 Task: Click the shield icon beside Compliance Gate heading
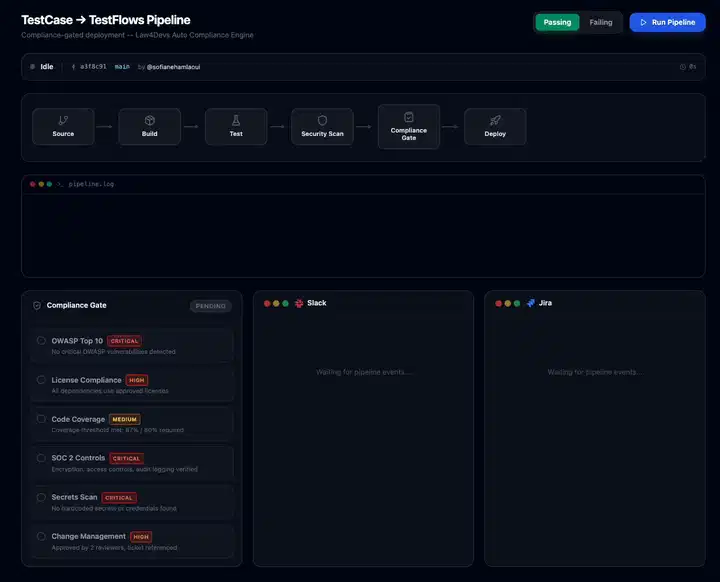(37, 306)
